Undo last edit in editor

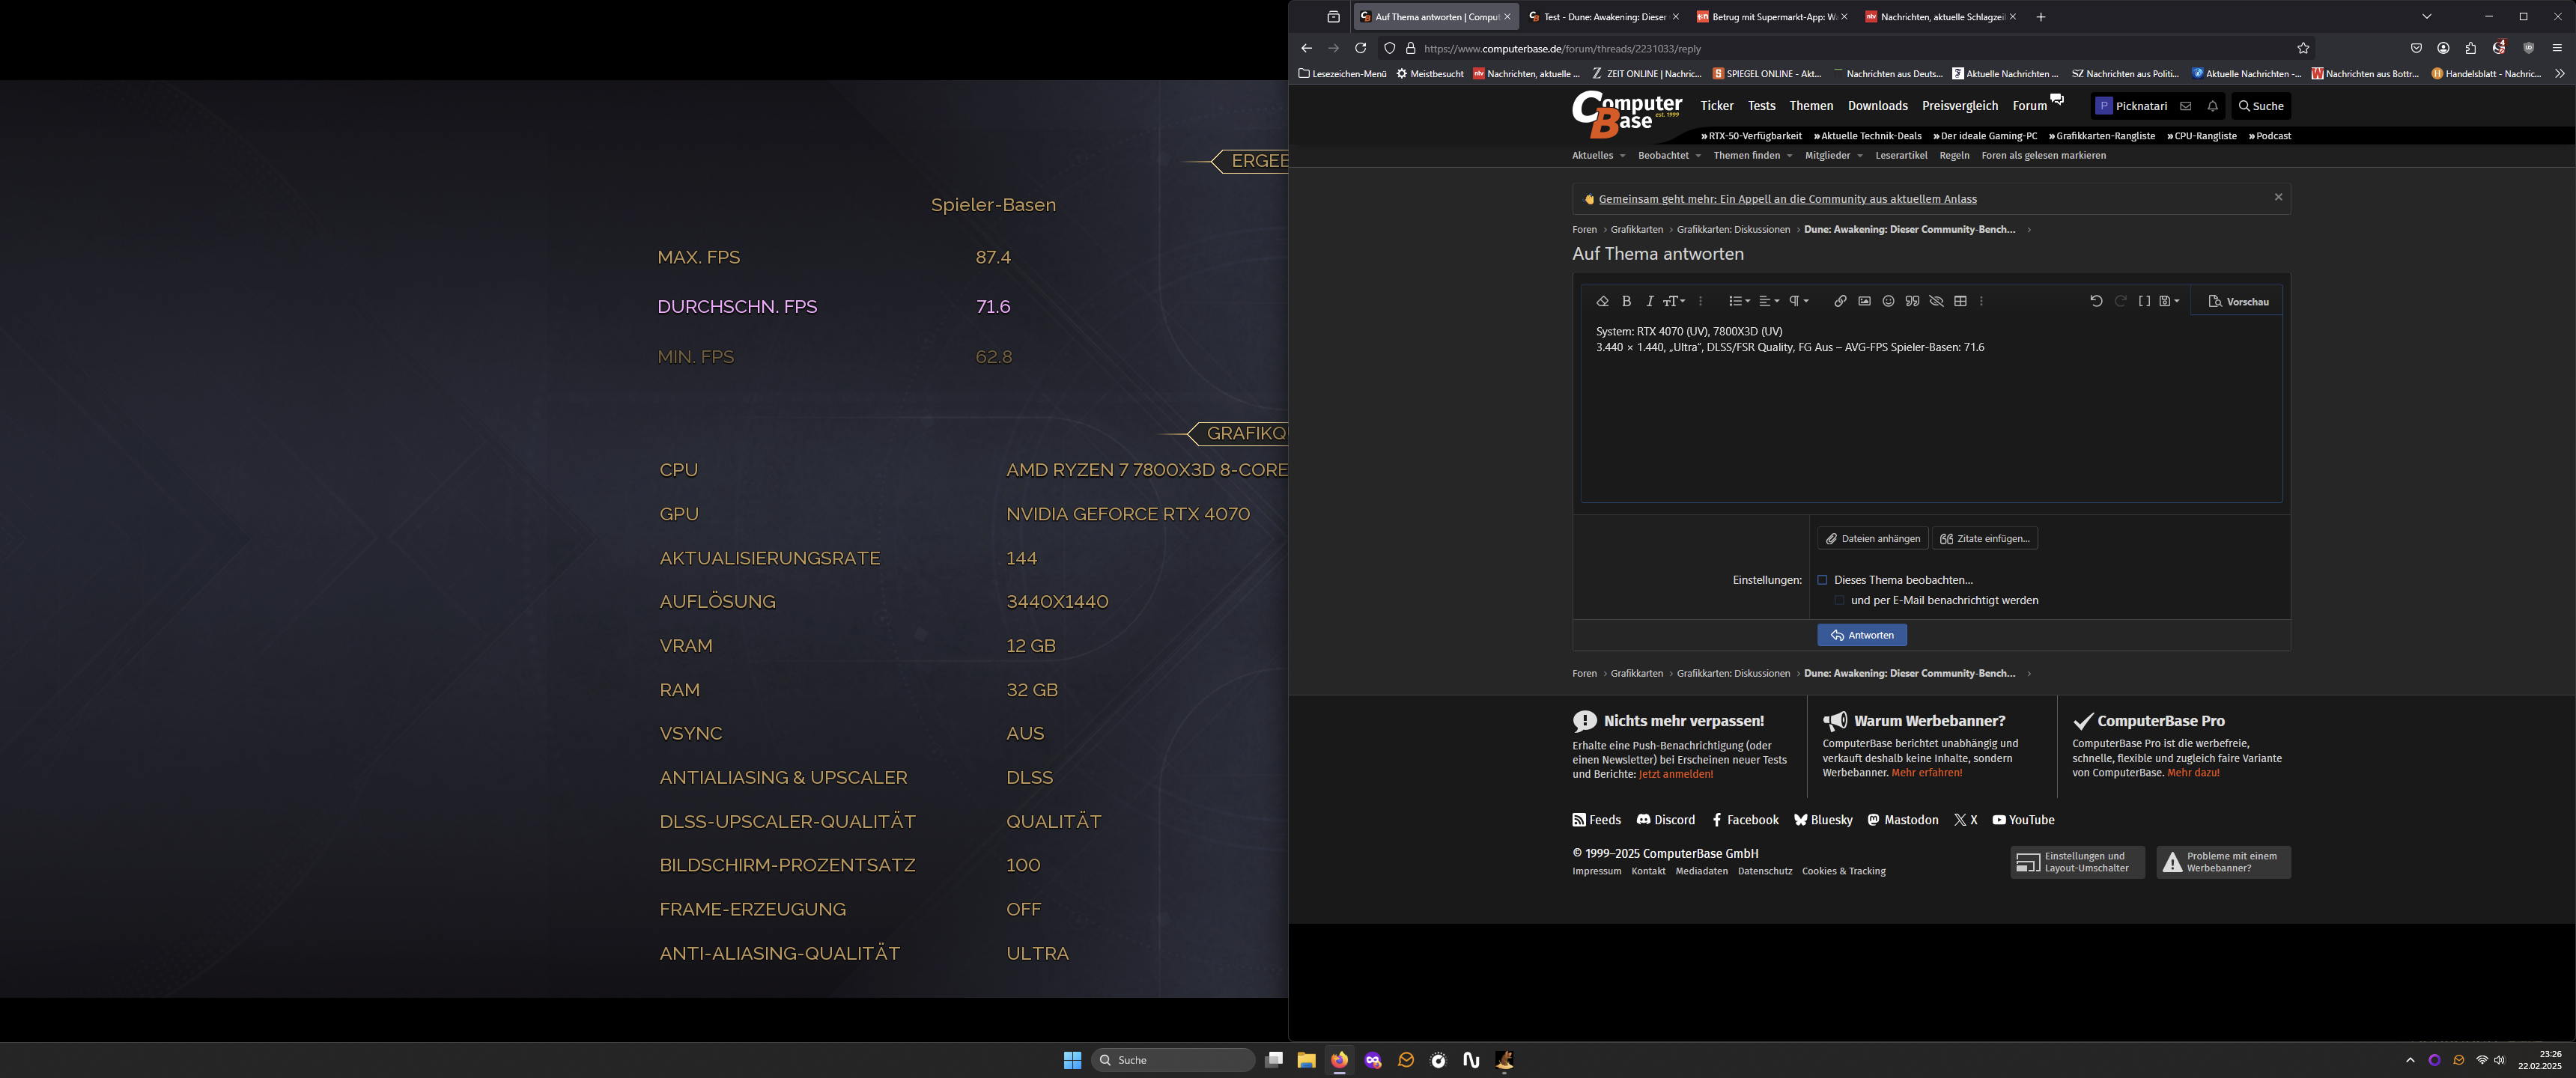2096,301
